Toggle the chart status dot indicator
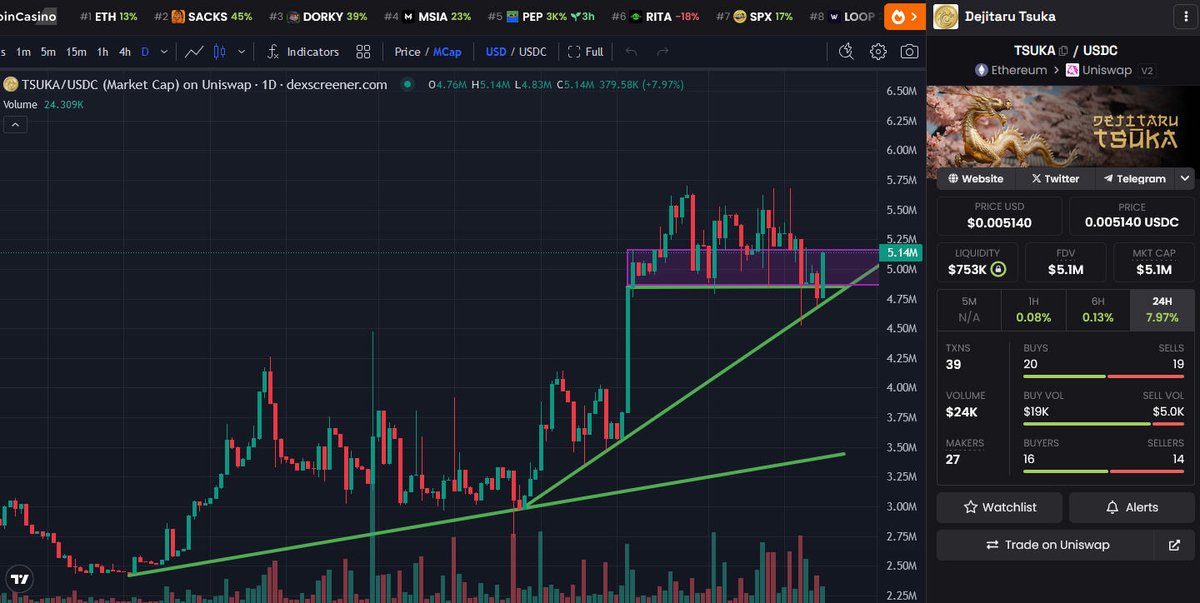Viewport: 1200px width, 603px height. (408, 85)
